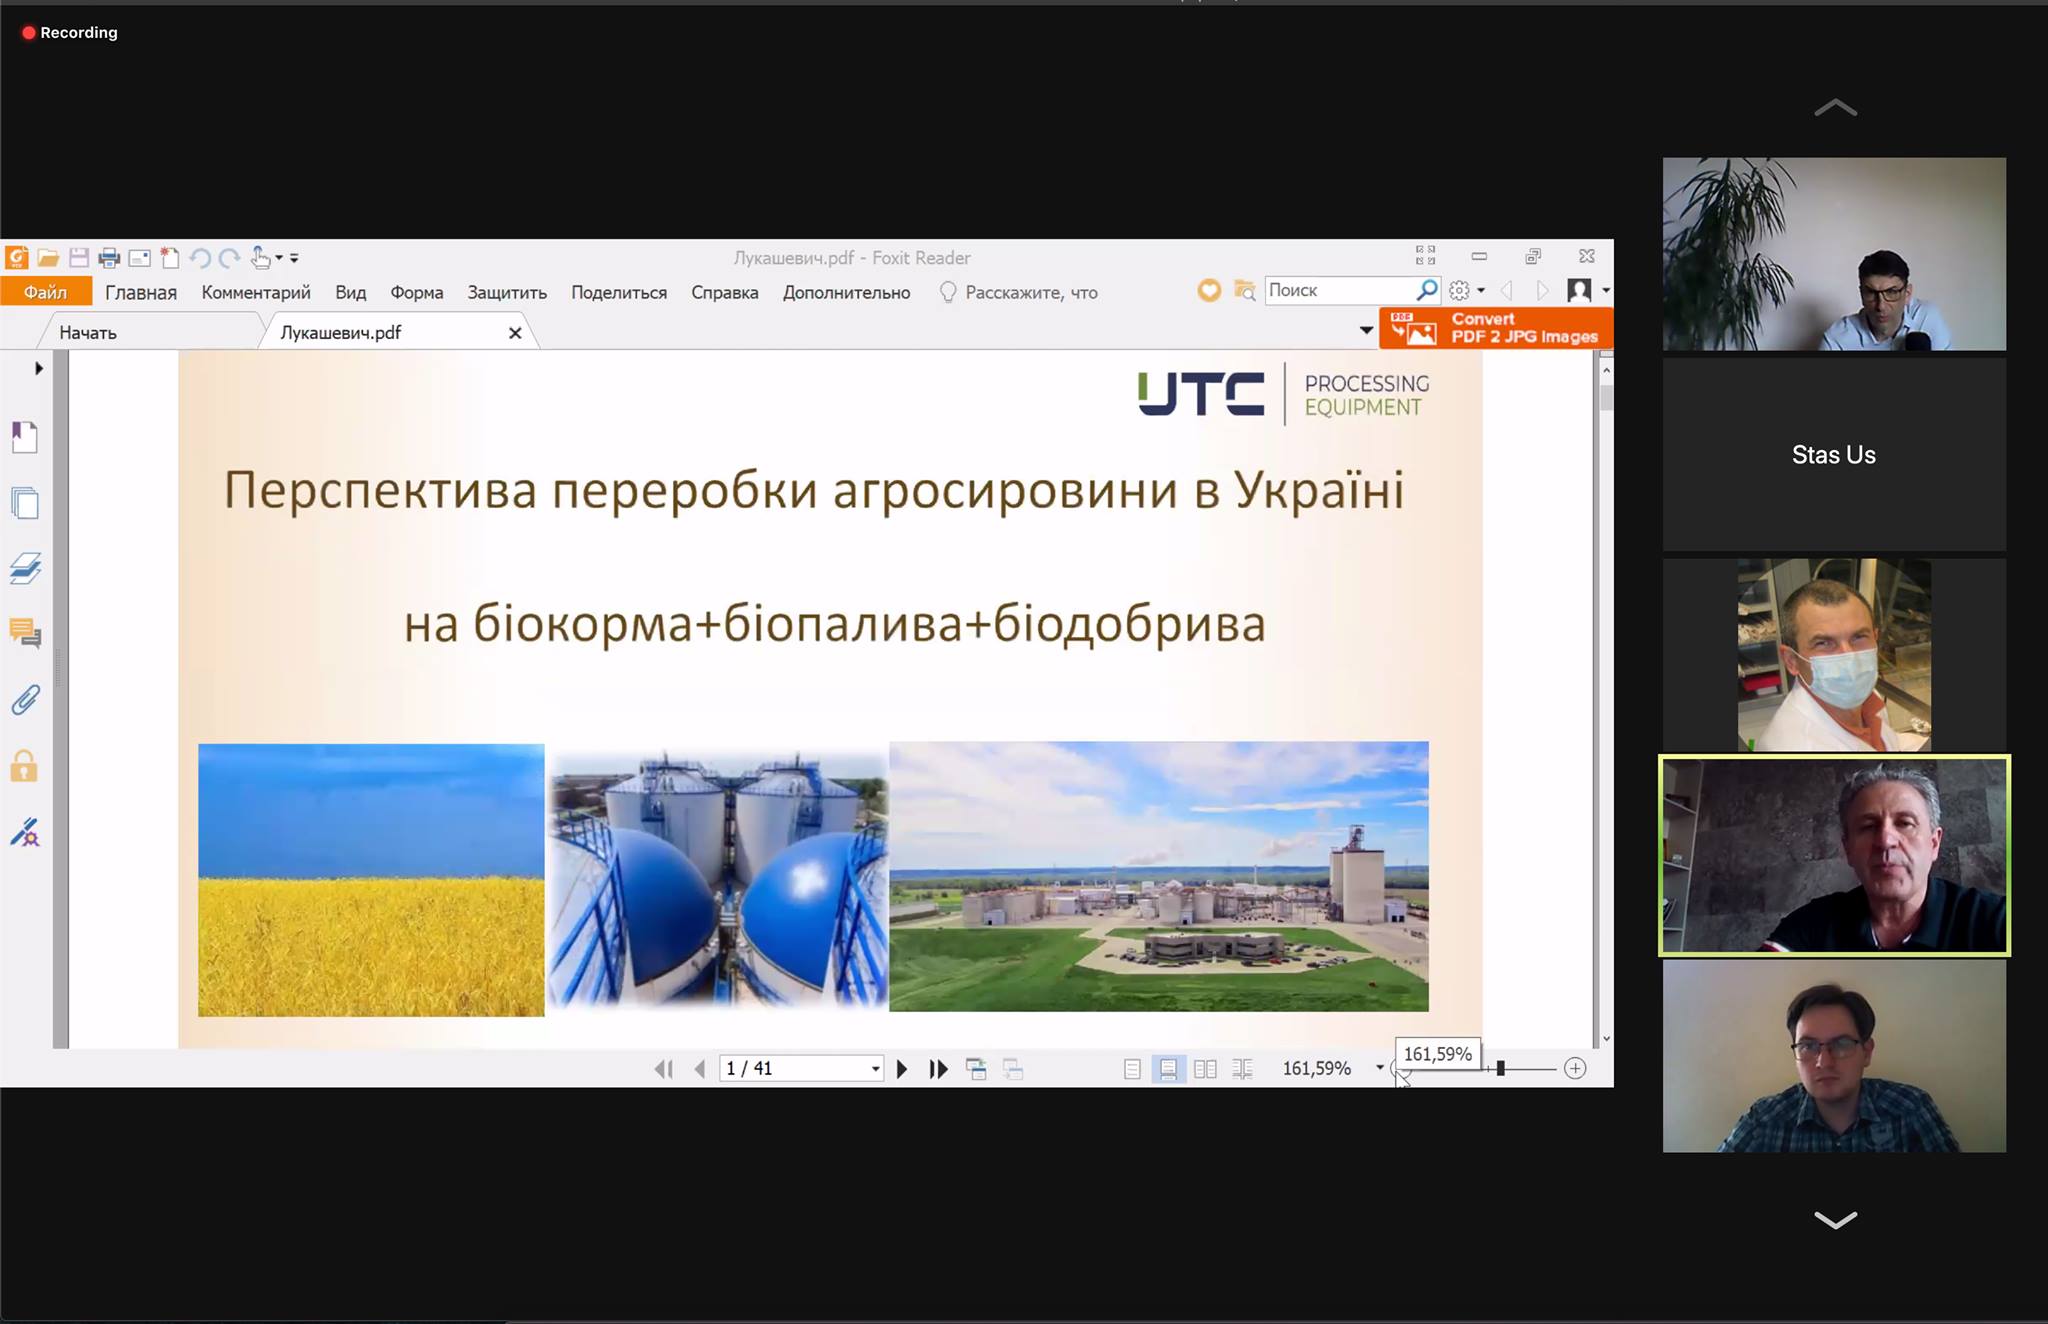Open the zoom percentage dropdown

[x=1380, y=1068]
